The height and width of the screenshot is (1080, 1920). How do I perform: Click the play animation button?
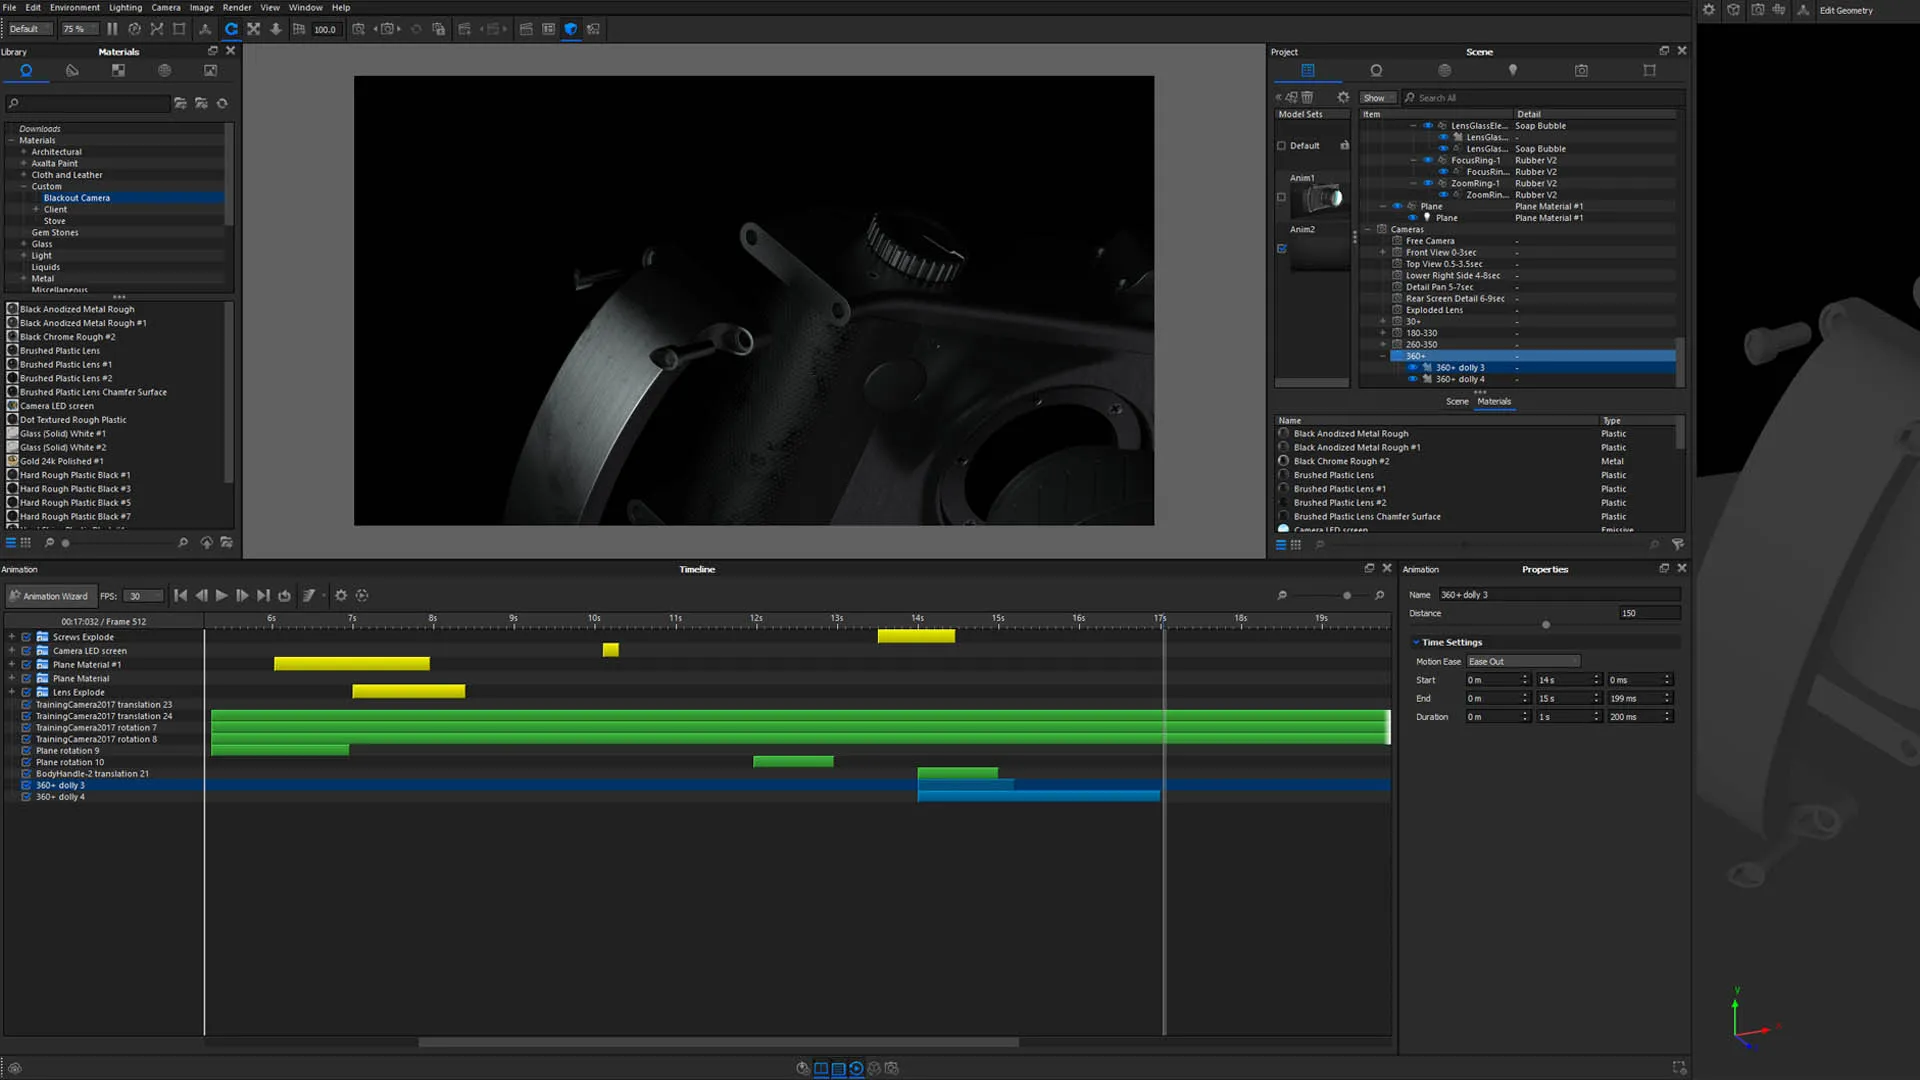click(x=222, y=596)
